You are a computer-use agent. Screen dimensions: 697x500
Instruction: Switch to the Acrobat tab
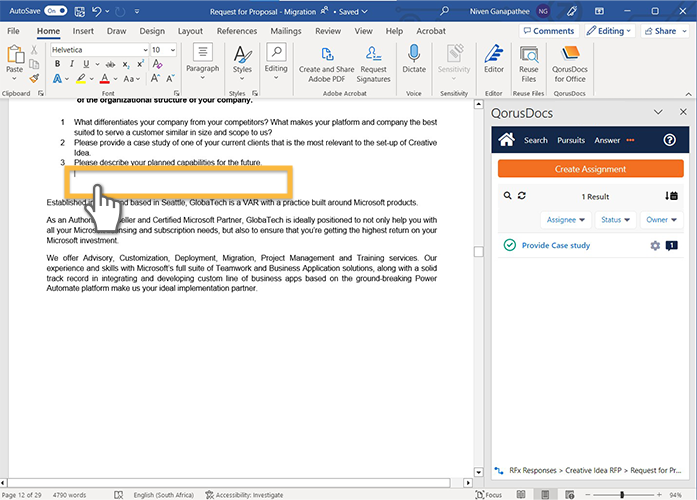(x=431, y=31)
